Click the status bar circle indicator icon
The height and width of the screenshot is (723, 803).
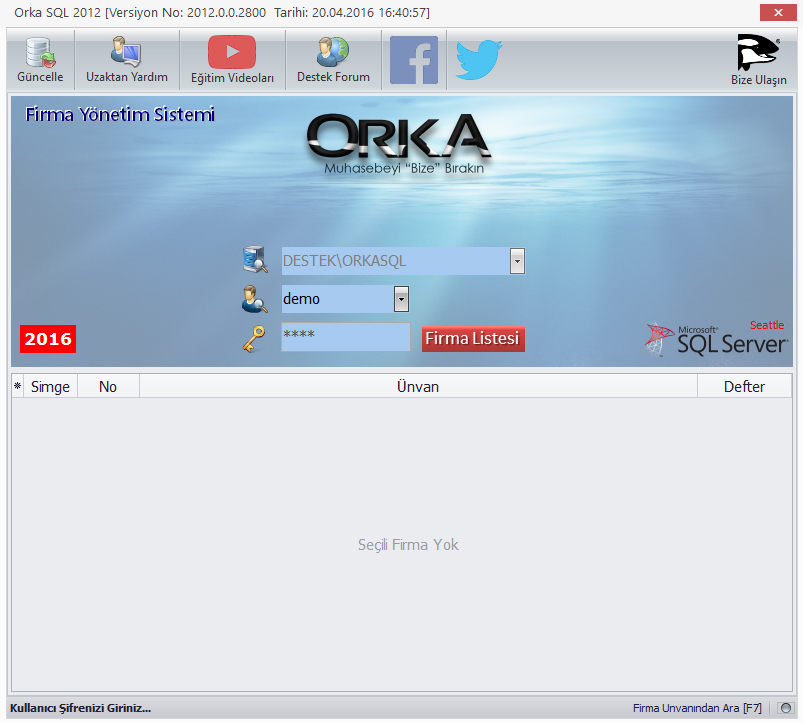[x=786, y=708]
